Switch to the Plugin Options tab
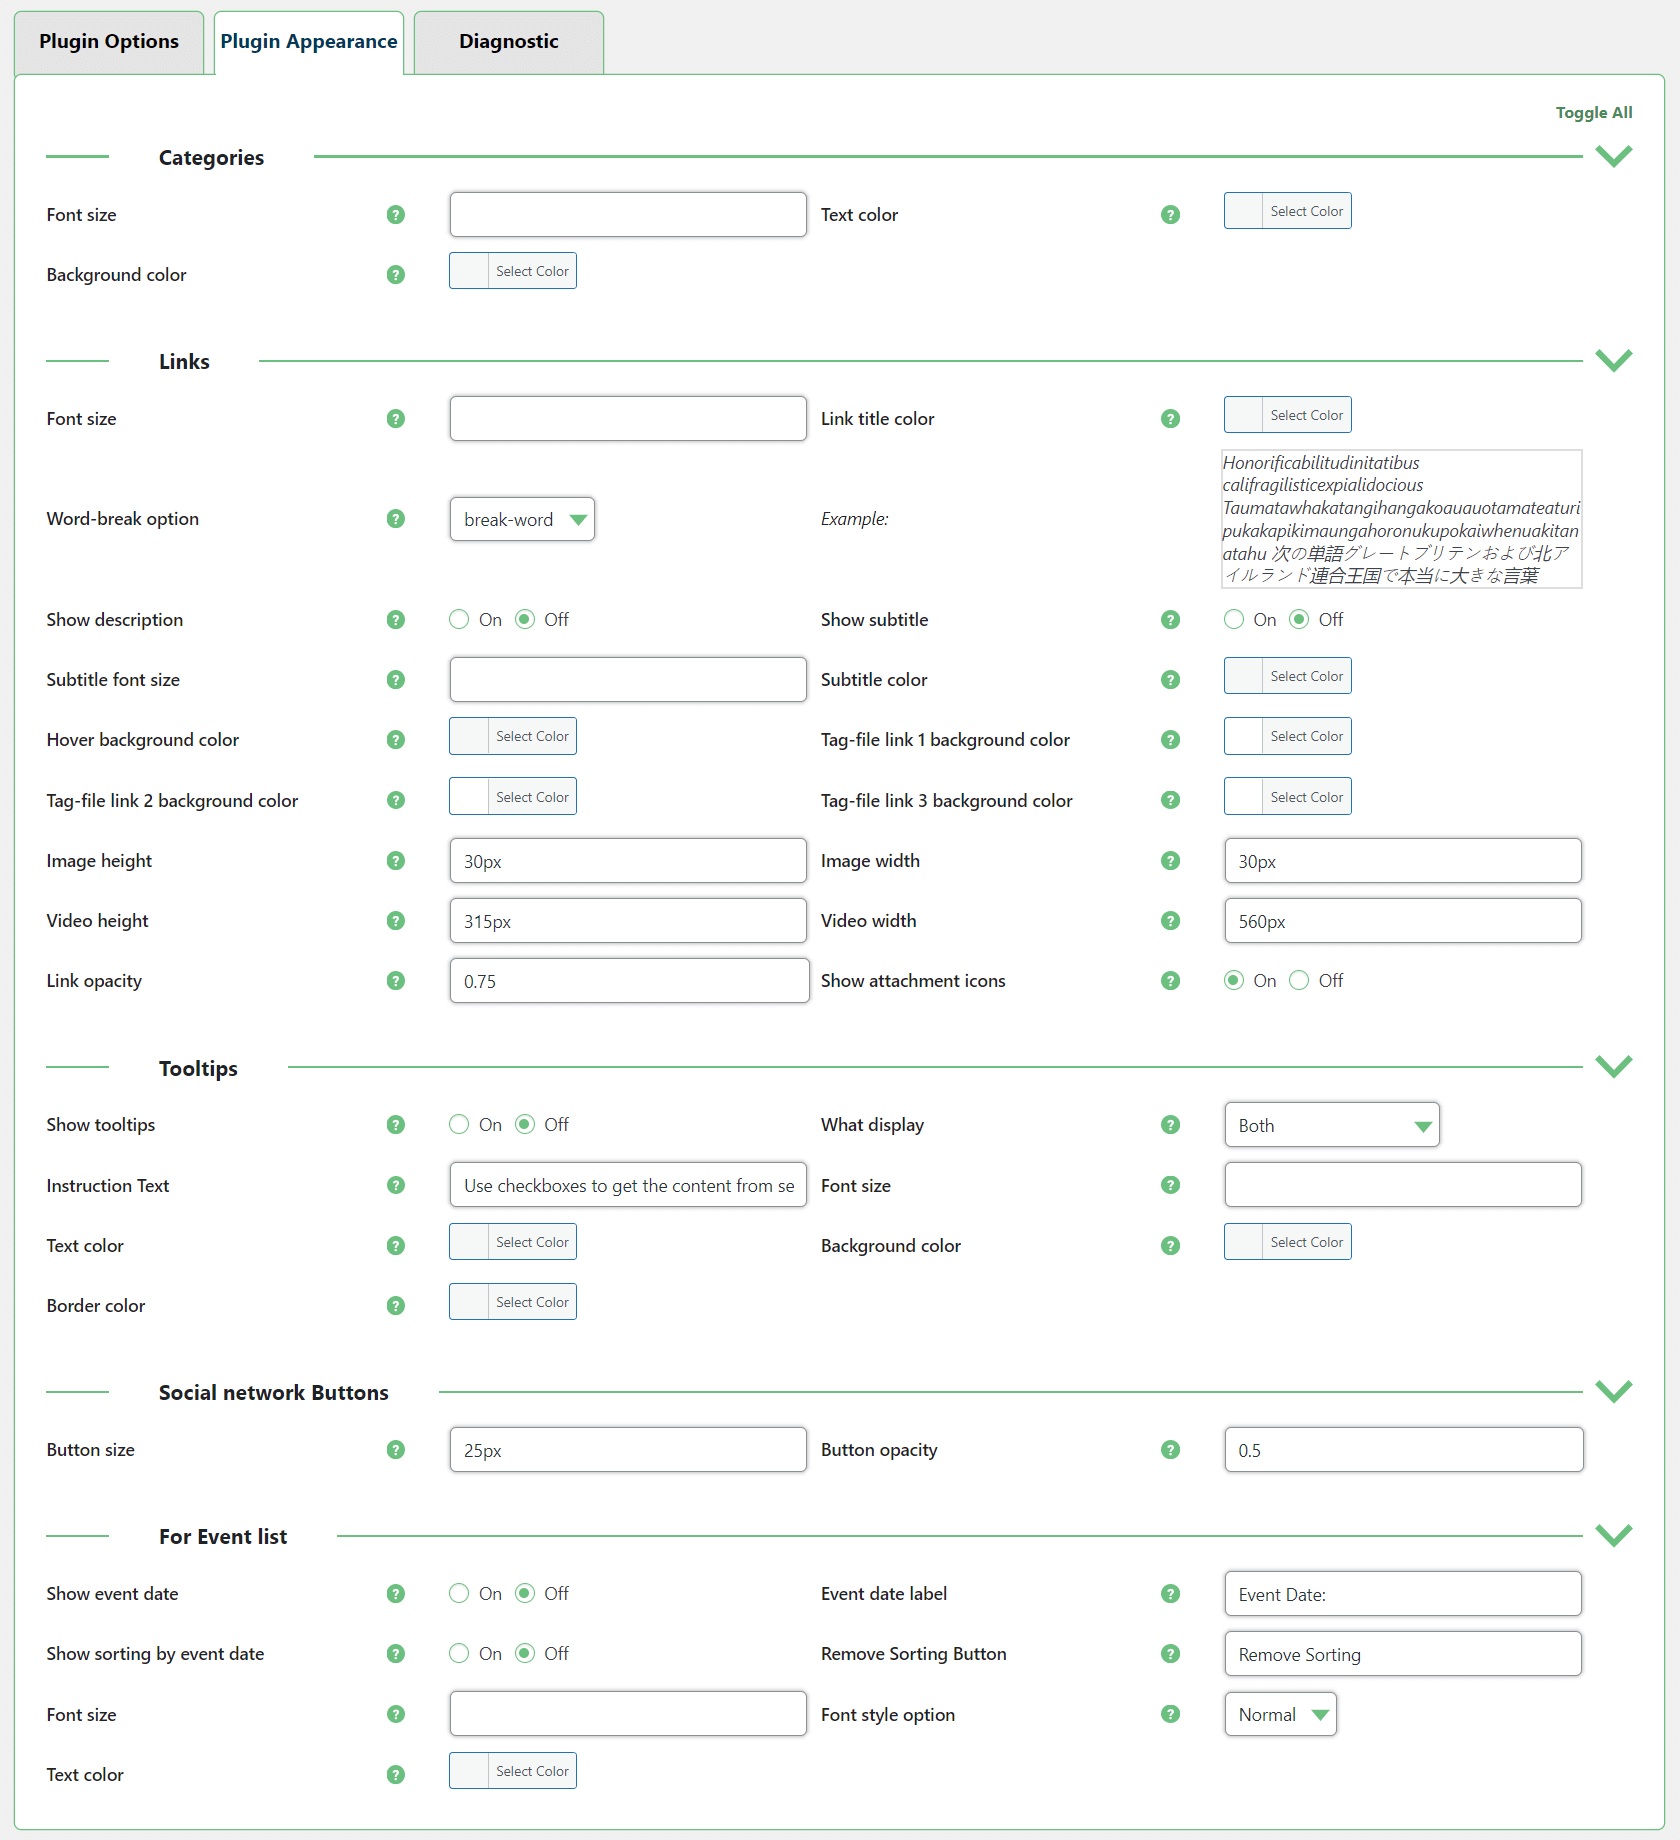 (109, 42)
